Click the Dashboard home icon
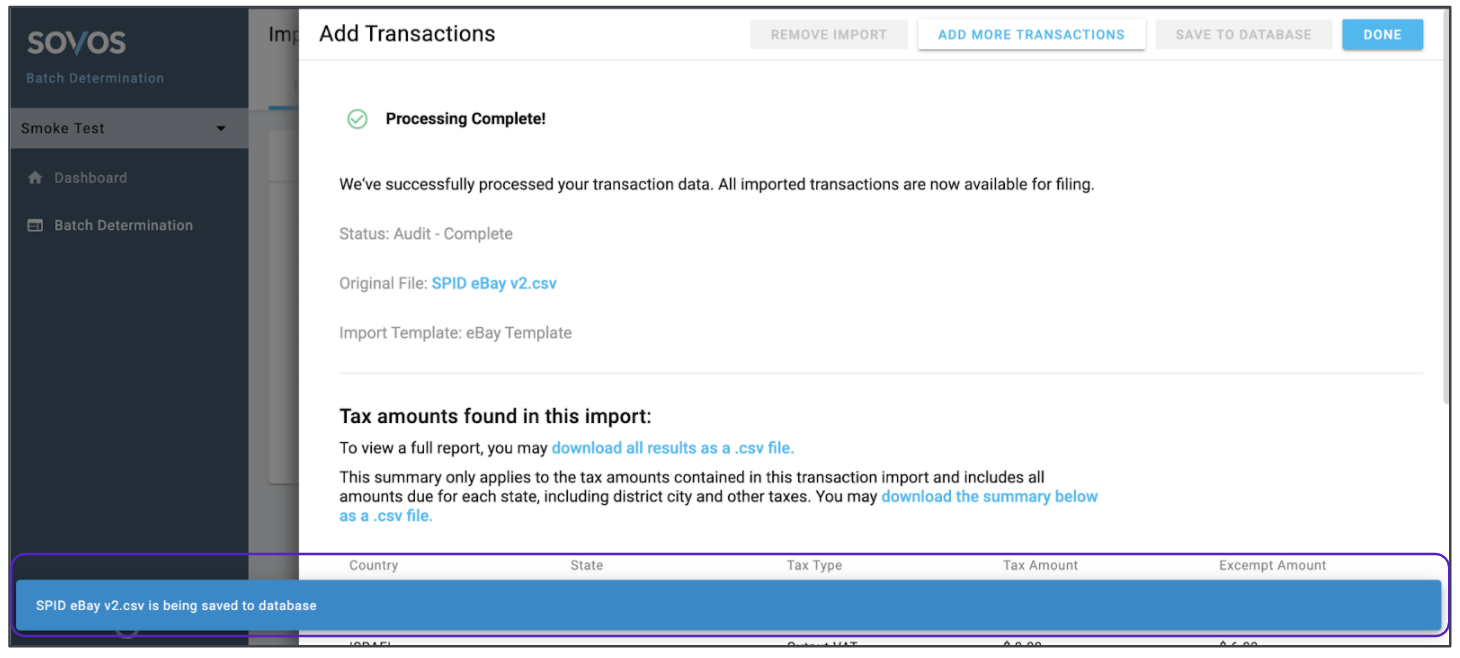 [36, 178]
